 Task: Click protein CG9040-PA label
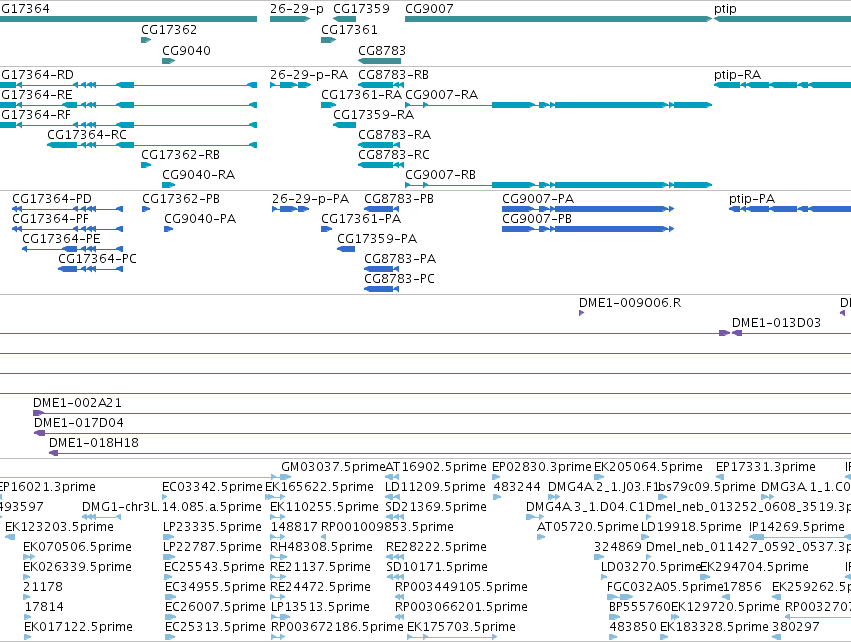[x=200, y=219]
